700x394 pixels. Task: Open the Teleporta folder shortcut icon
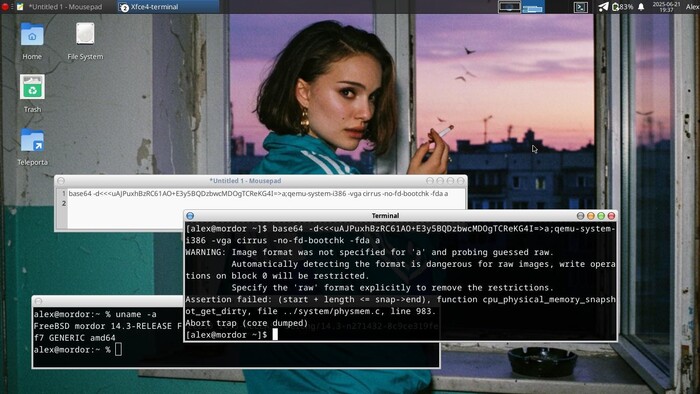pos(32,147)
